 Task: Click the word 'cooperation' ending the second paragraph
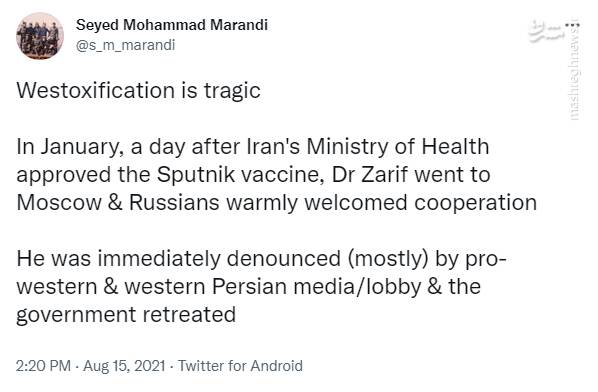point(476,203)
